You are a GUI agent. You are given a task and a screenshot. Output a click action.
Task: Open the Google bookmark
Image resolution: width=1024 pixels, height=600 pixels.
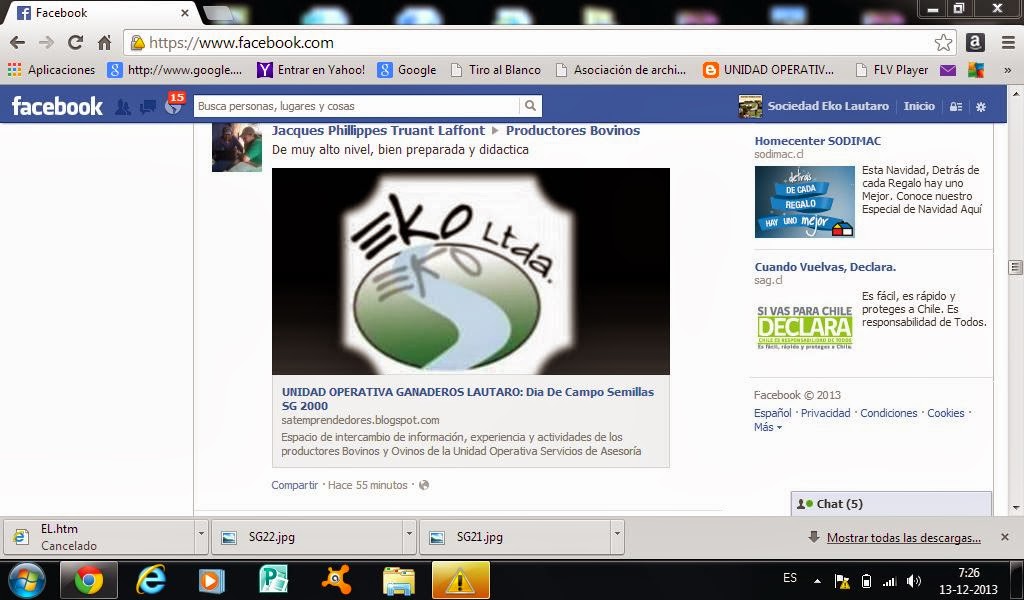coord(408,70)
